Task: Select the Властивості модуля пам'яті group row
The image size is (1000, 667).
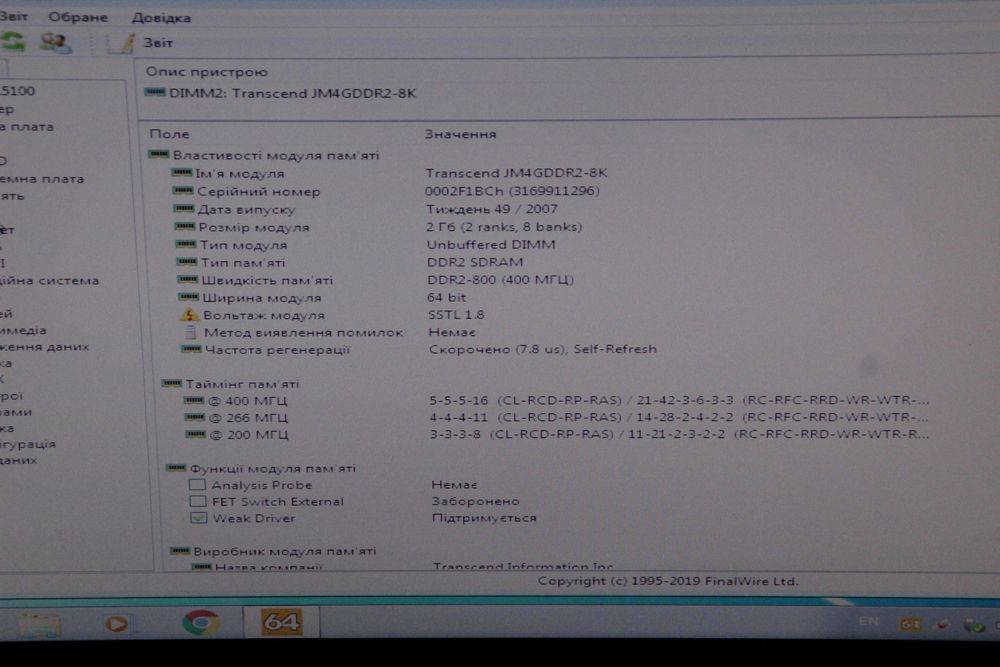Action: click(264, 155)
